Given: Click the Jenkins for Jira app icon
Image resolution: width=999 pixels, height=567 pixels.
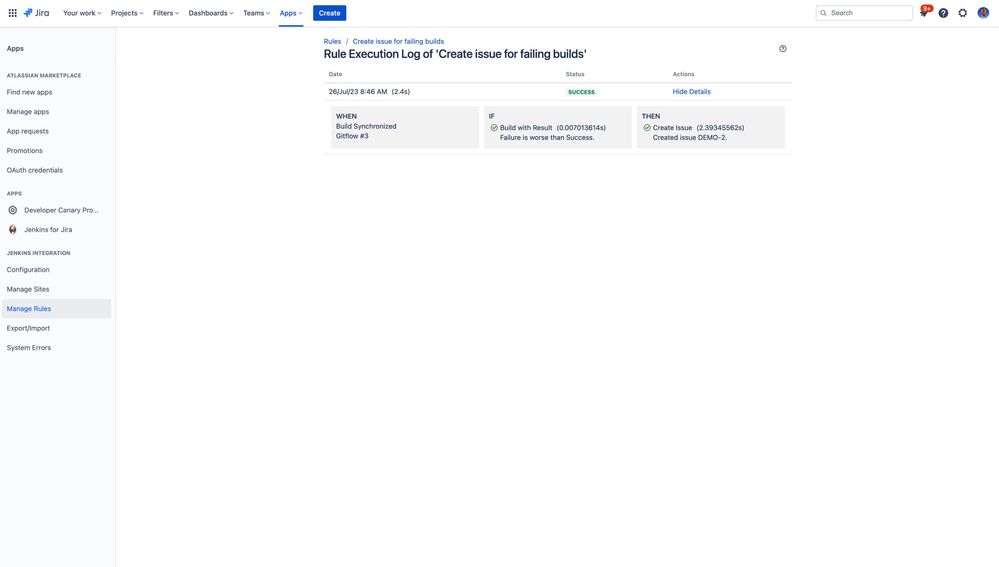Looking at the screenshot, I should click(x=13, y=229).
